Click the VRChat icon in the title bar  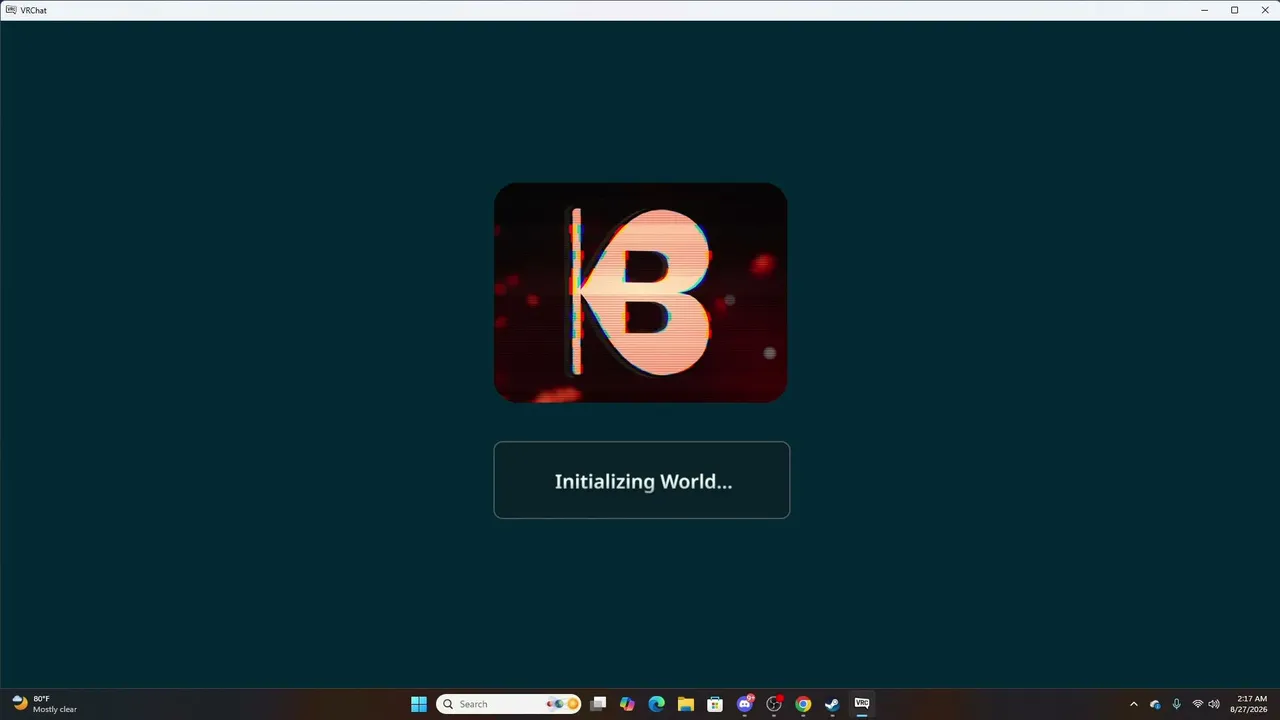11,10
